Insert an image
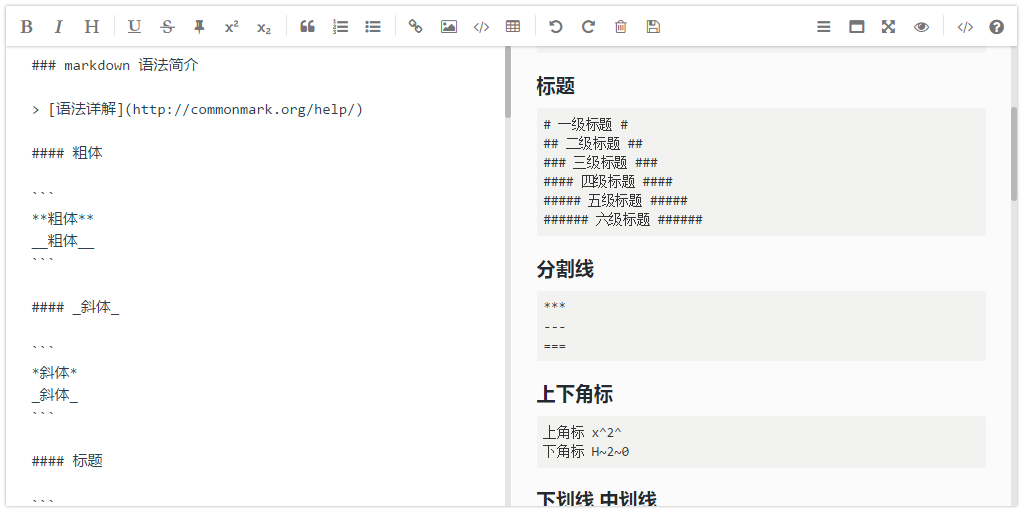 click(x=449, y=27)
